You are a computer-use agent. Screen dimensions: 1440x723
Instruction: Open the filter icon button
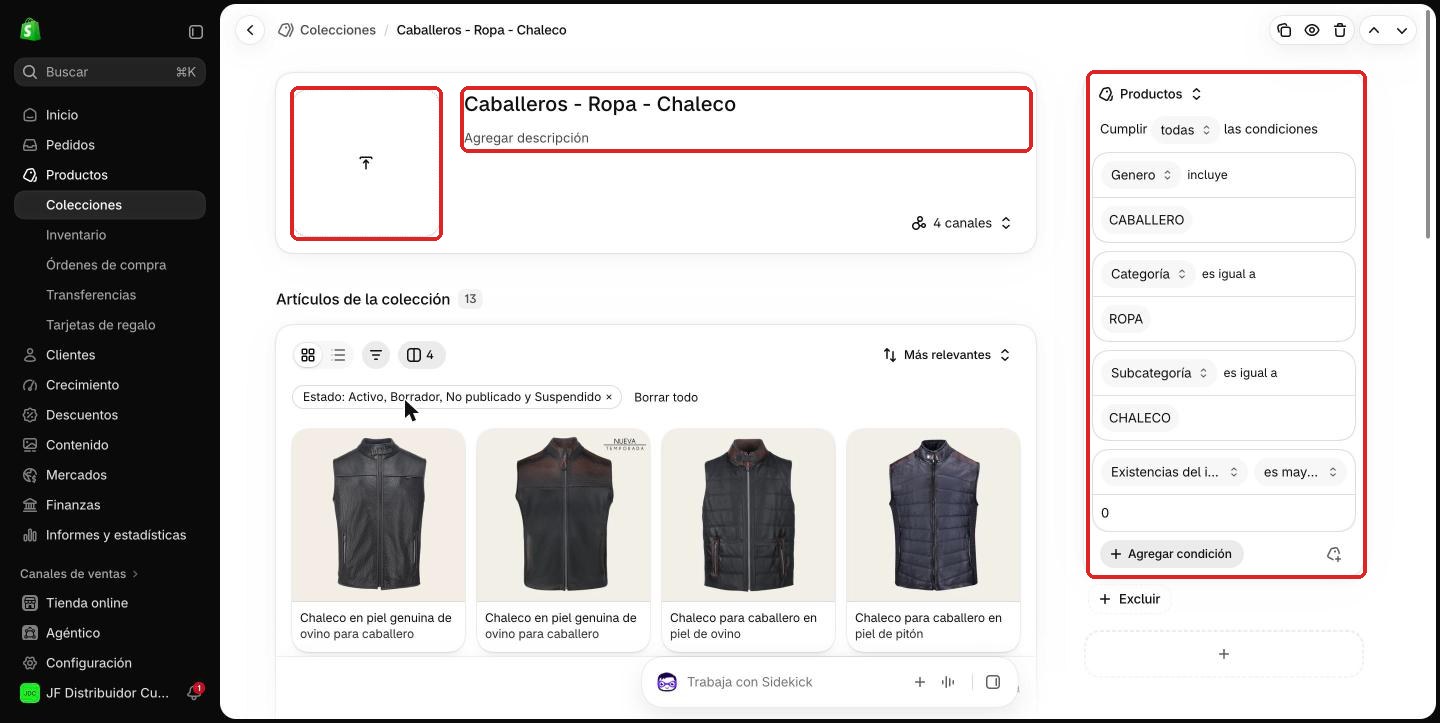(x=376, y=355)
